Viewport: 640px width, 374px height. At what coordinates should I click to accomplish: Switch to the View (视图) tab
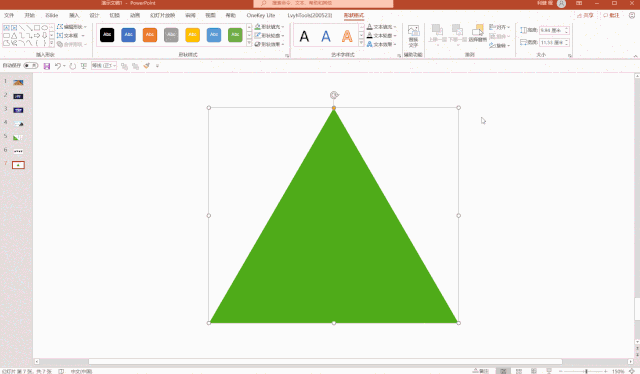(210, 15)
